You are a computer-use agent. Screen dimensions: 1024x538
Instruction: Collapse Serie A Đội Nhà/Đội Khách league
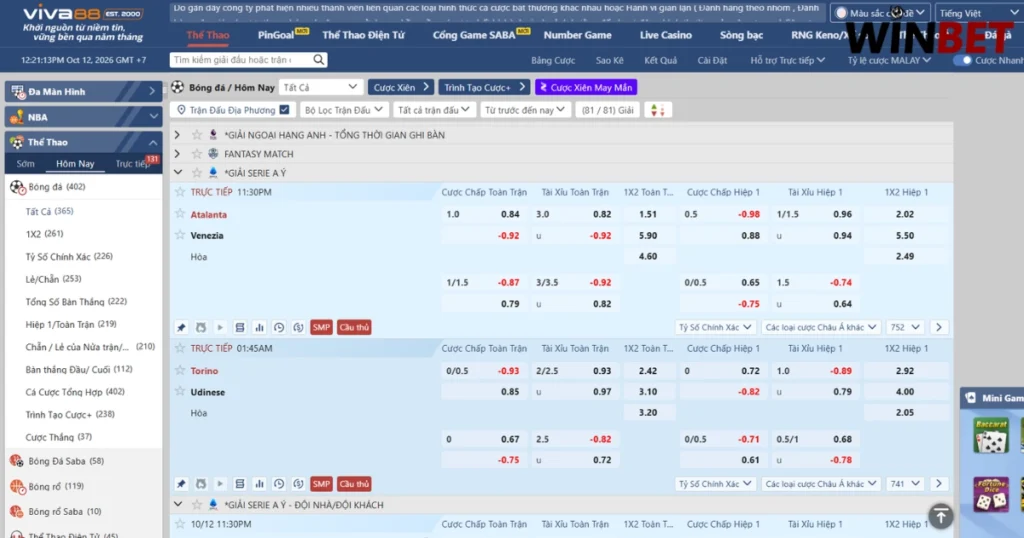[x=178, y=505]
